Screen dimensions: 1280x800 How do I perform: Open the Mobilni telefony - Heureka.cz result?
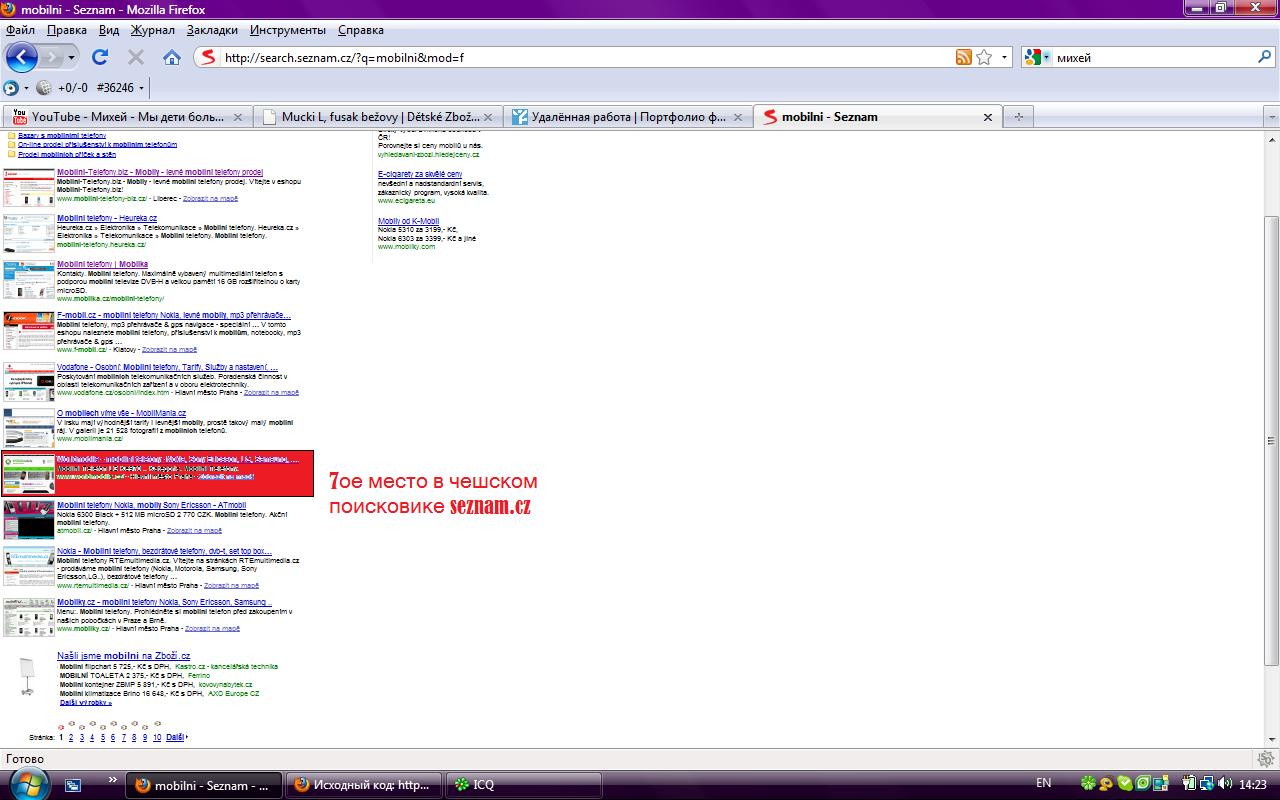107,218
